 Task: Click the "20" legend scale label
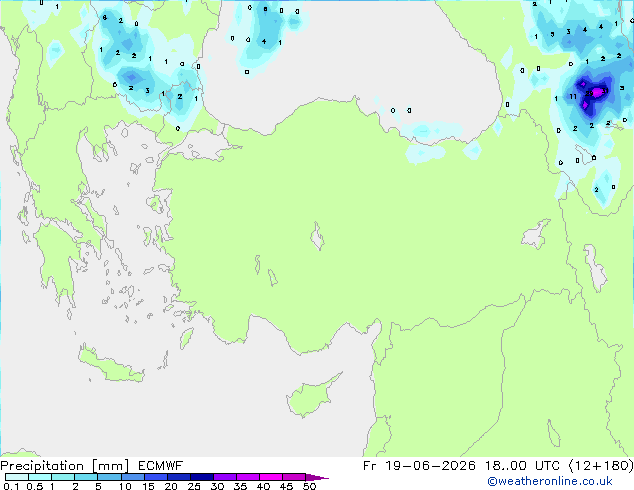171,486
